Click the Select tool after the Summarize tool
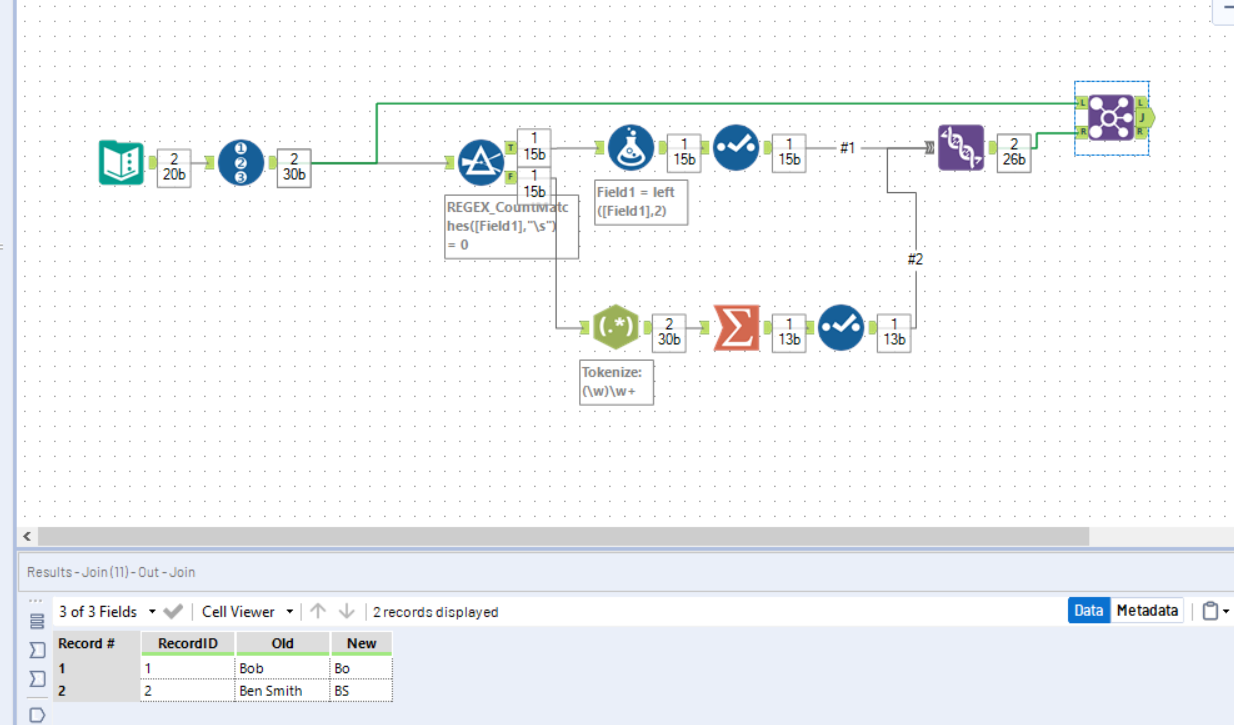 (840, 326)
